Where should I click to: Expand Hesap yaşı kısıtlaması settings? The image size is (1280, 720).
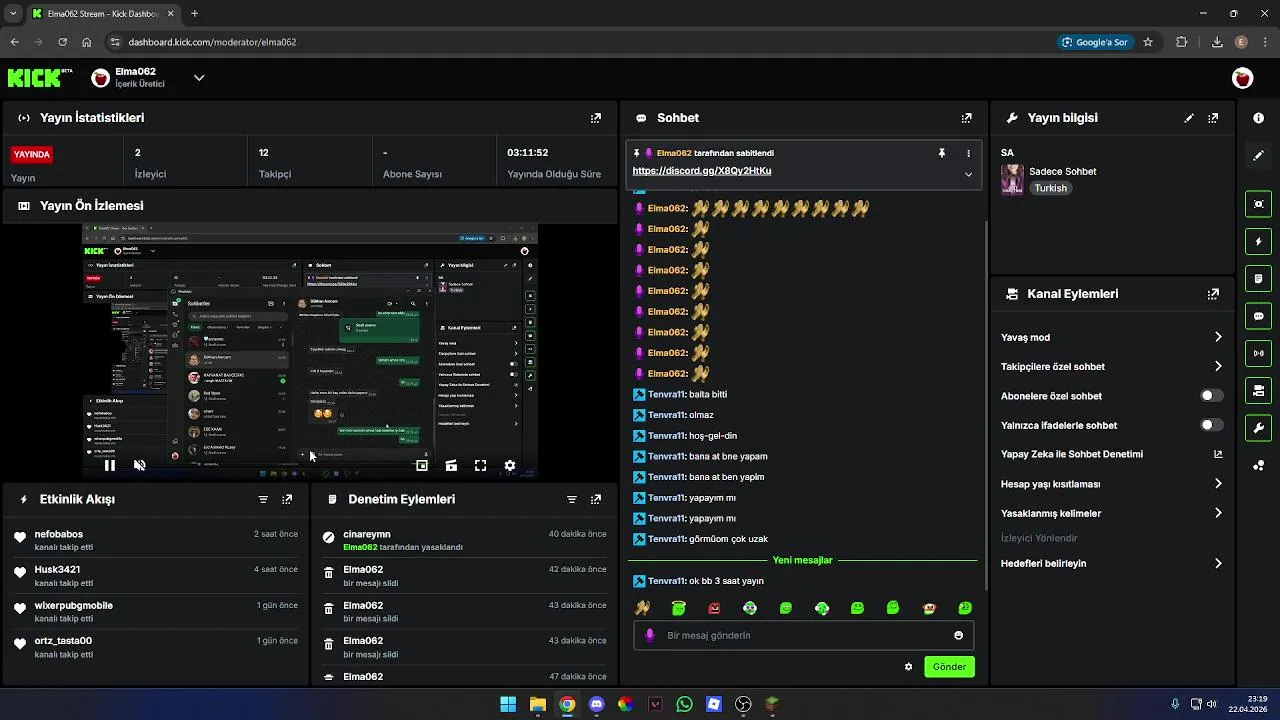click(x=1218, y=484)
